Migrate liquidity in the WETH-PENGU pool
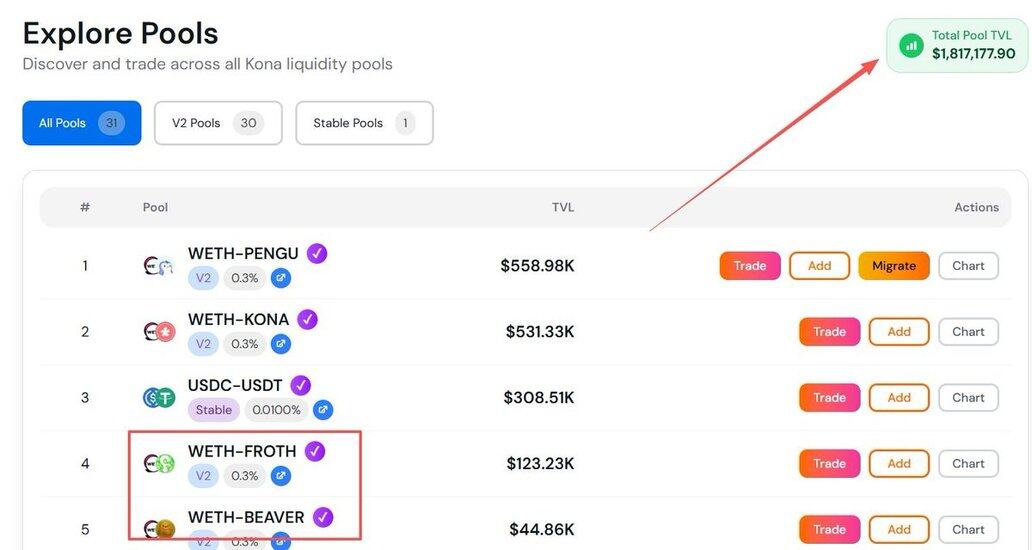Screen dimensions: 1032x550 [x=893, y=266]
